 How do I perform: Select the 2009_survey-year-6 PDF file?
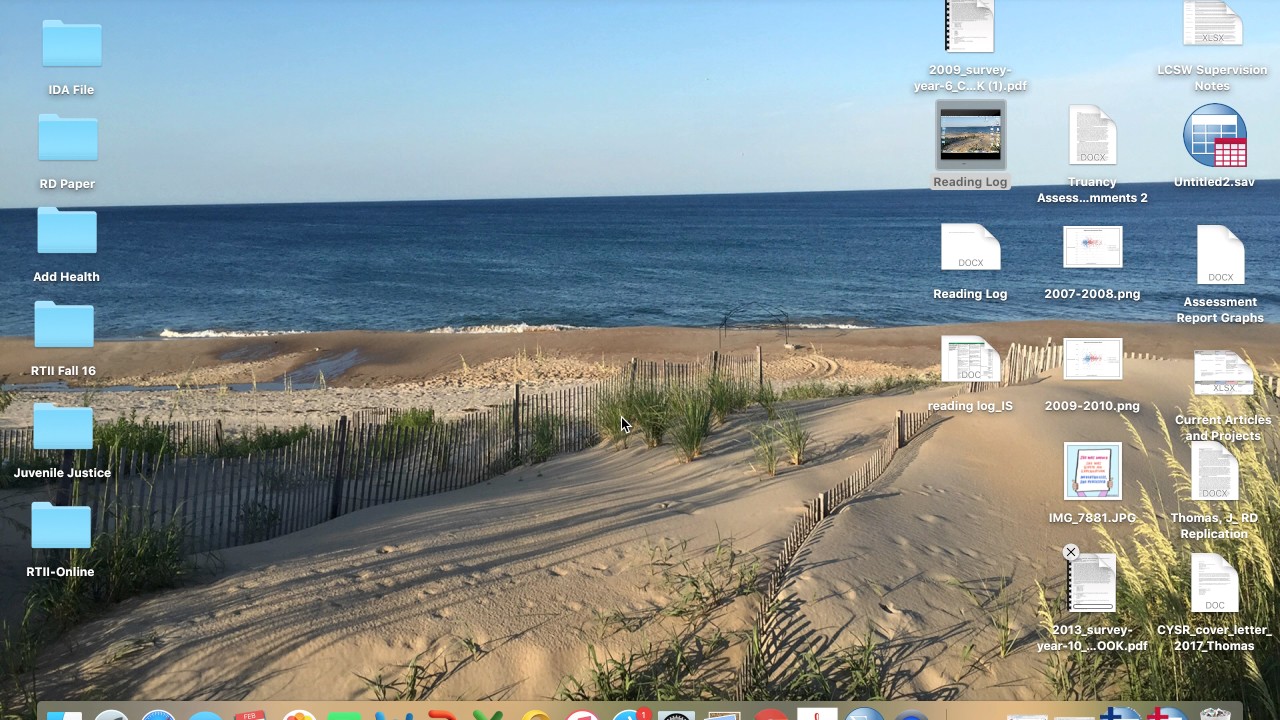pyautogui.click(x=969, y=28)
